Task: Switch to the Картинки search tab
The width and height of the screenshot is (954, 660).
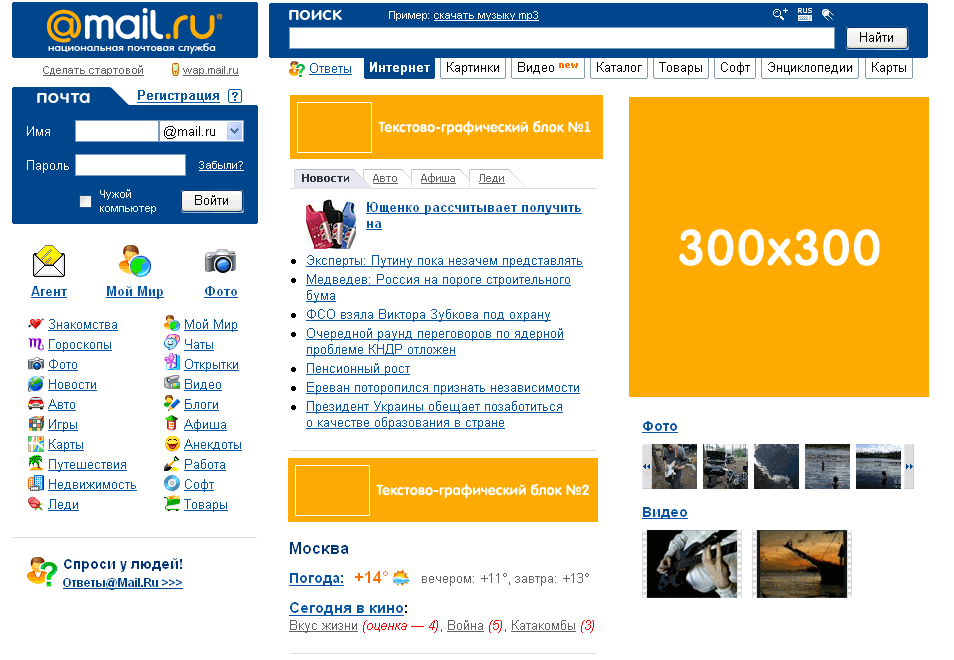Action: coord(473,68)
